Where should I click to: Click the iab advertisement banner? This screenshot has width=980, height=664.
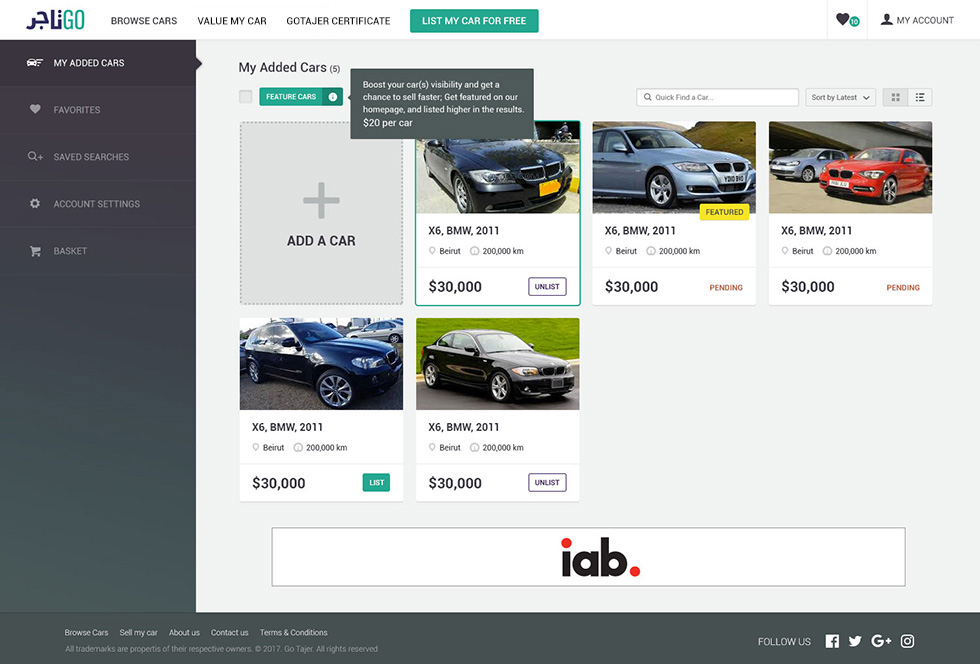(x=588, y=557)
